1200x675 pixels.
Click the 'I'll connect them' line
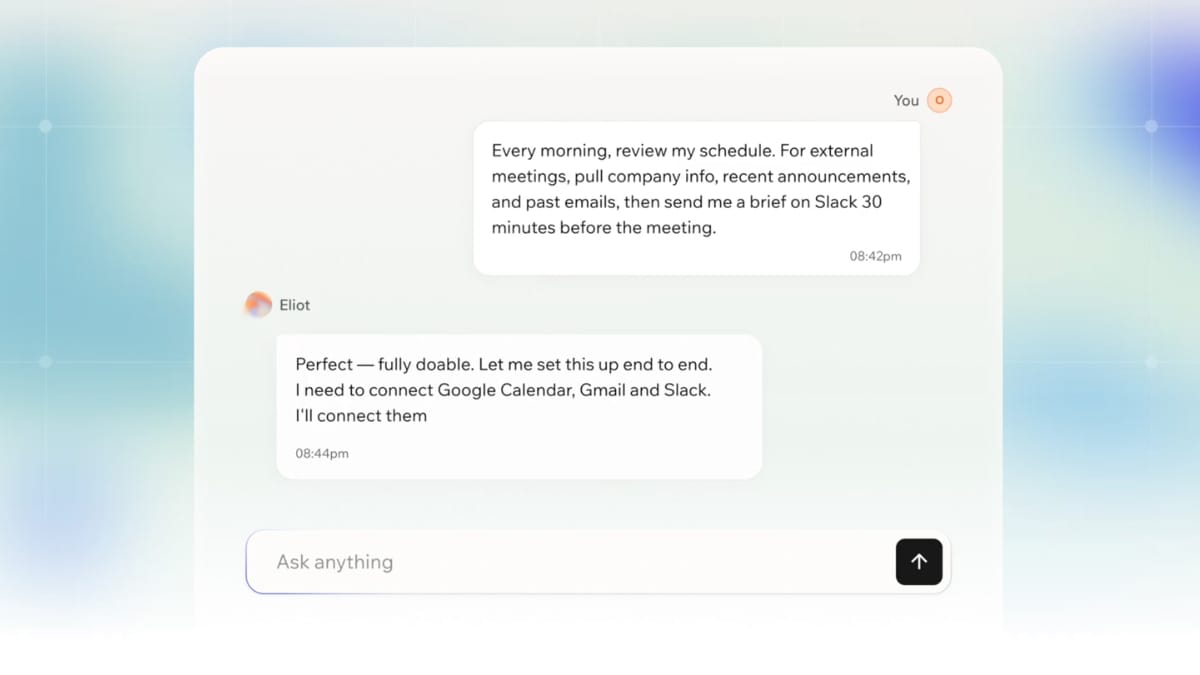click(x=361, y=416)
